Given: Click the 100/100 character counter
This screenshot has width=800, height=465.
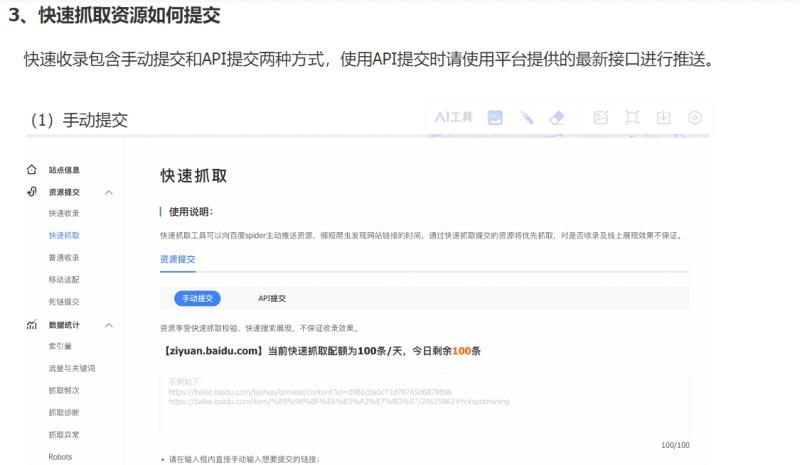Looking at the screenshot, I should (675, 445).
